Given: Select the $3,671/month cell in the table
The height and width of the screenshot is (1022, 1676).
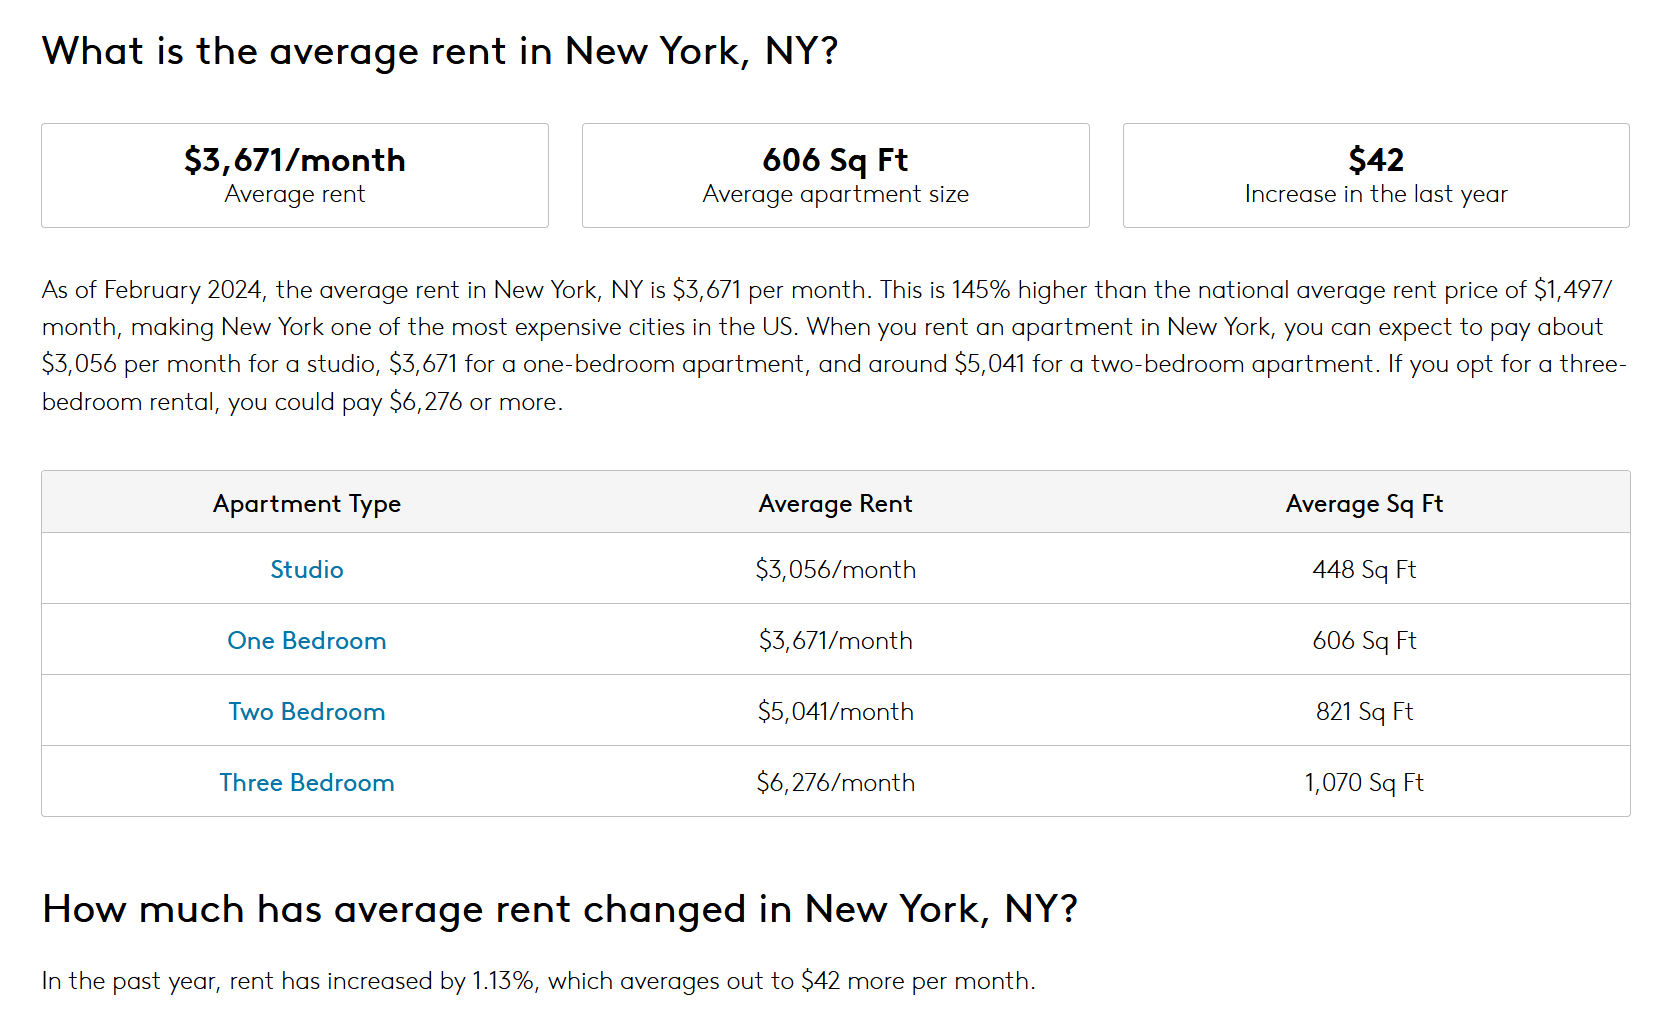Looking at the screenshot, I should coord(835,641).
